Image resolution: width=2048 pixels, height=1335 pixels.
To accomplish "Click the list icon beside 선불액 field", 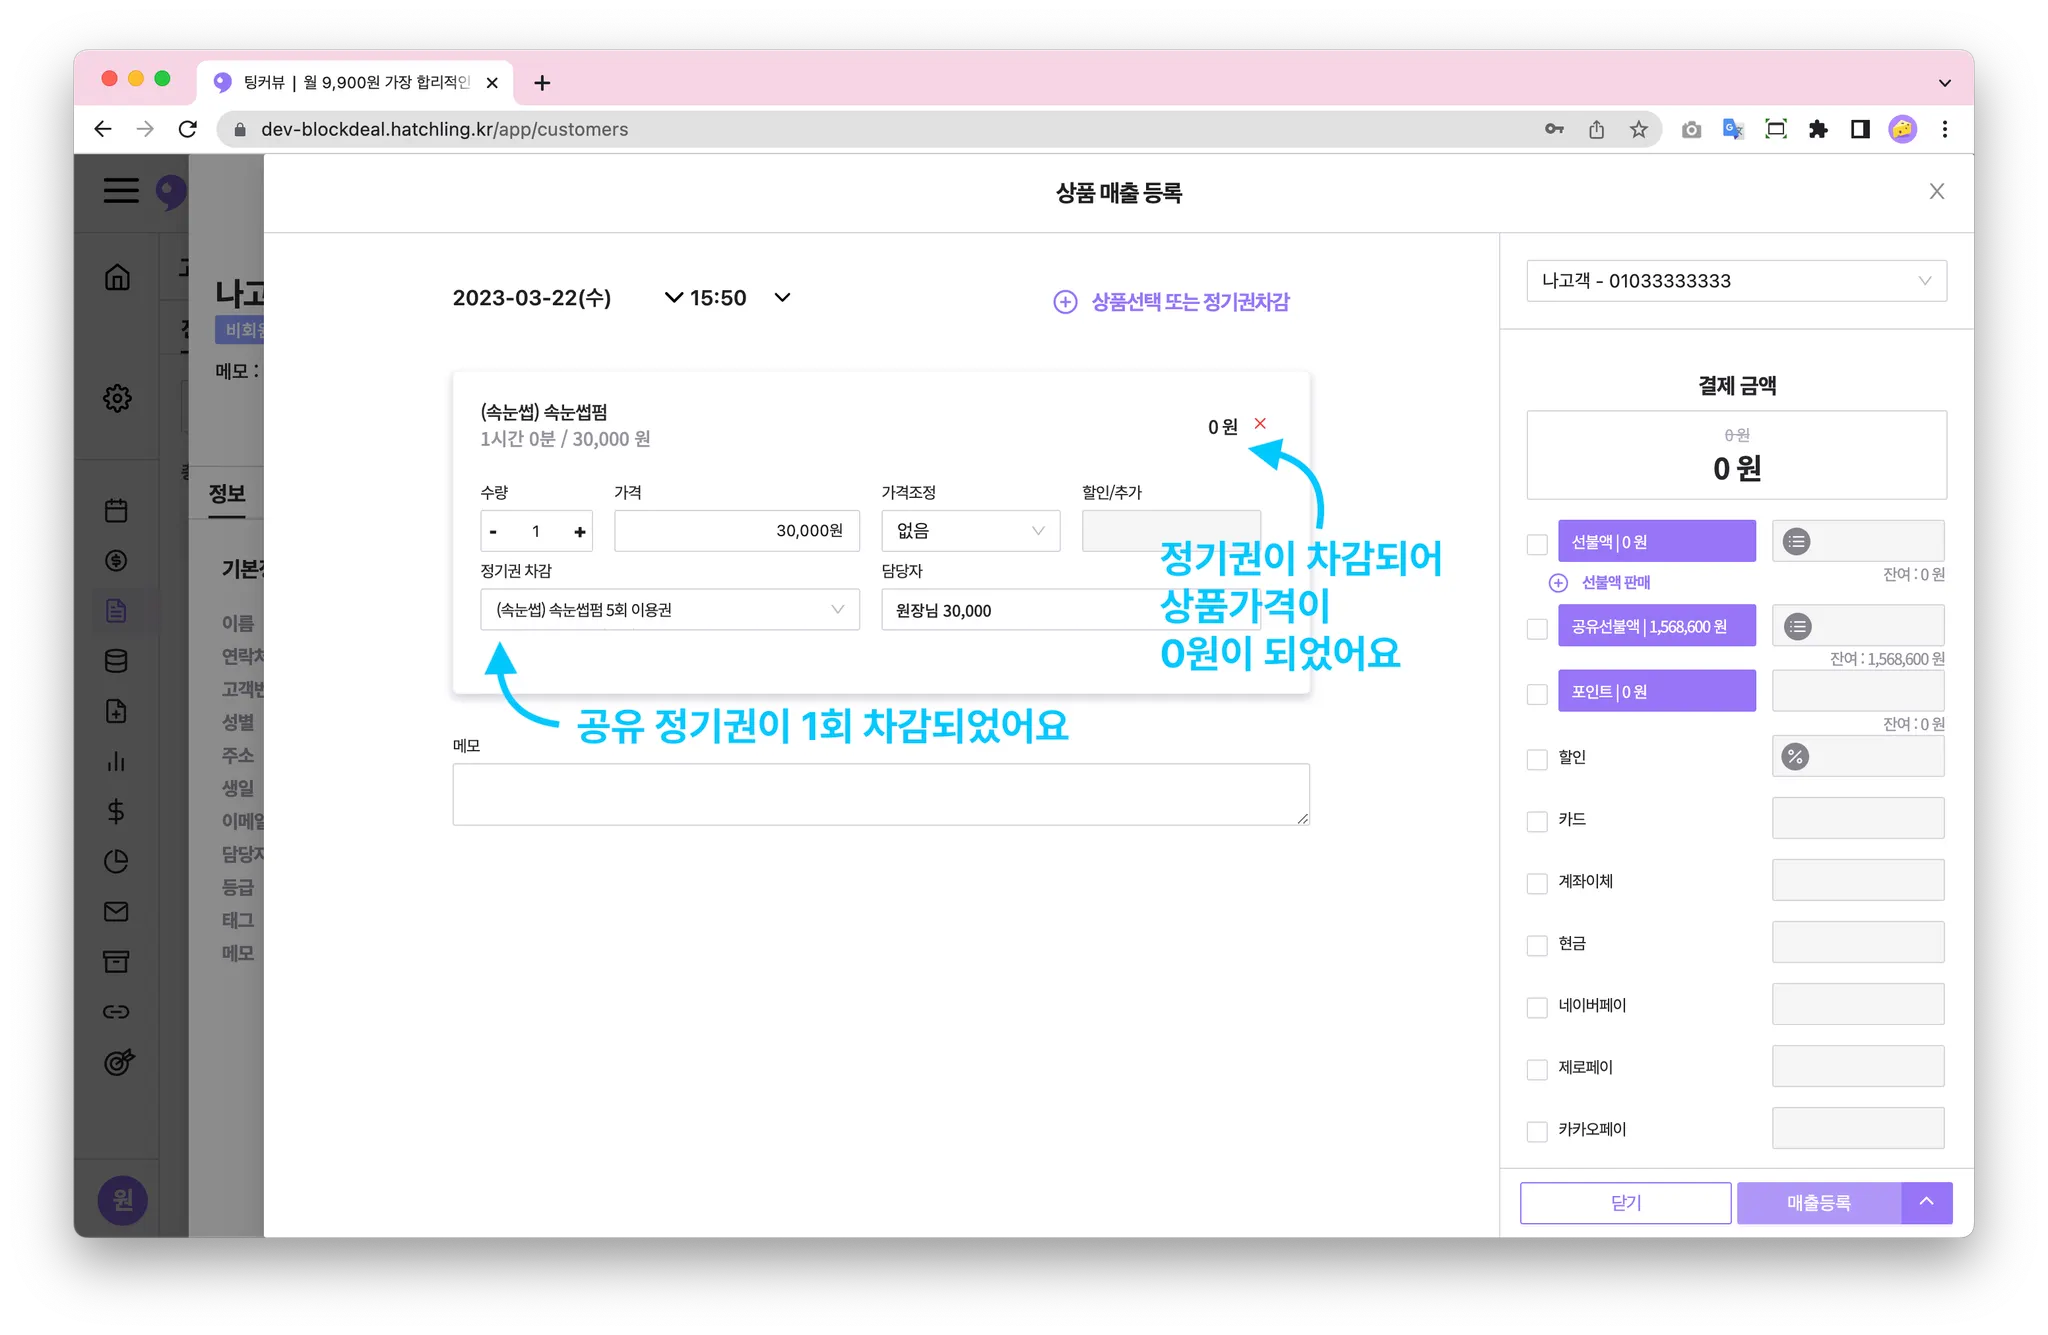I will (x=1797, y=542).
